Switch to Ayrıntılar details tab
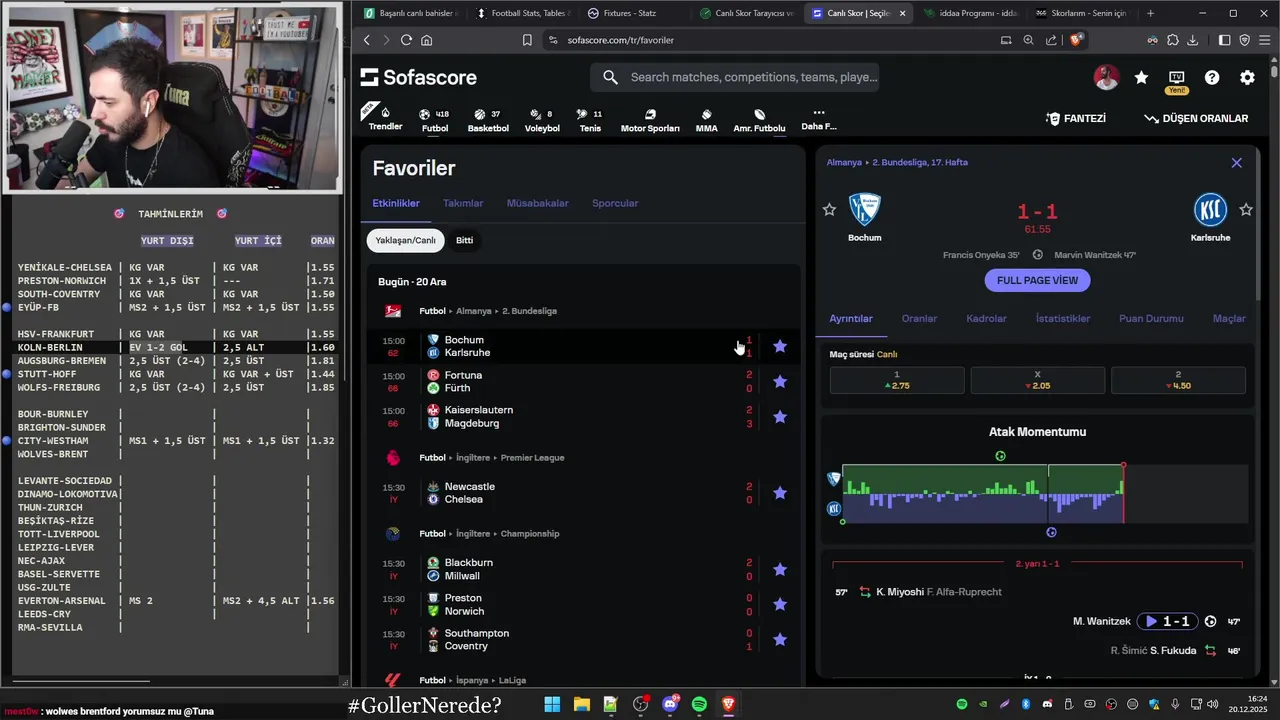Viewport: 1280px width, 720px height. [x=851, y=318]
